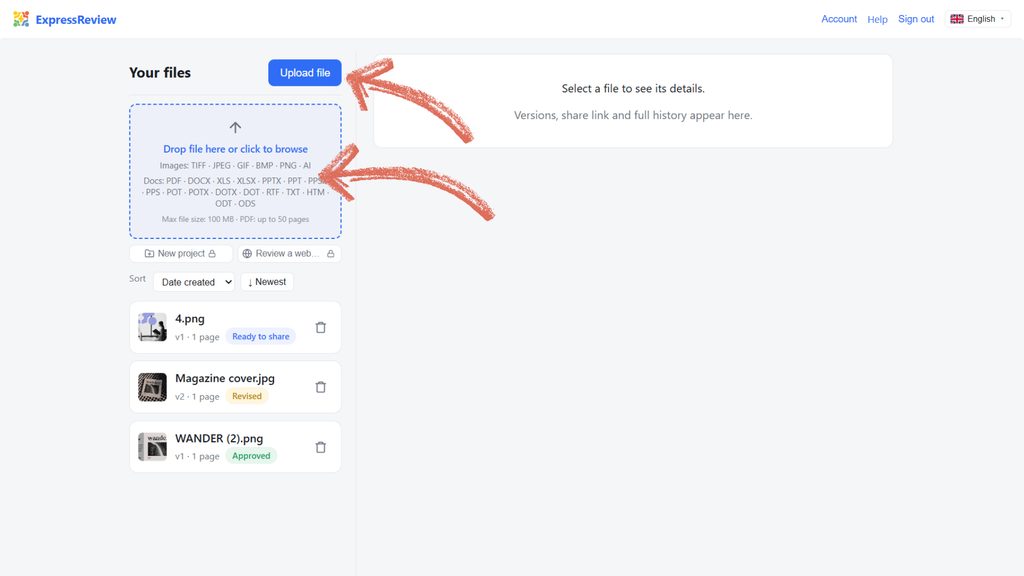Click the Revised status badge

[247, 396]
